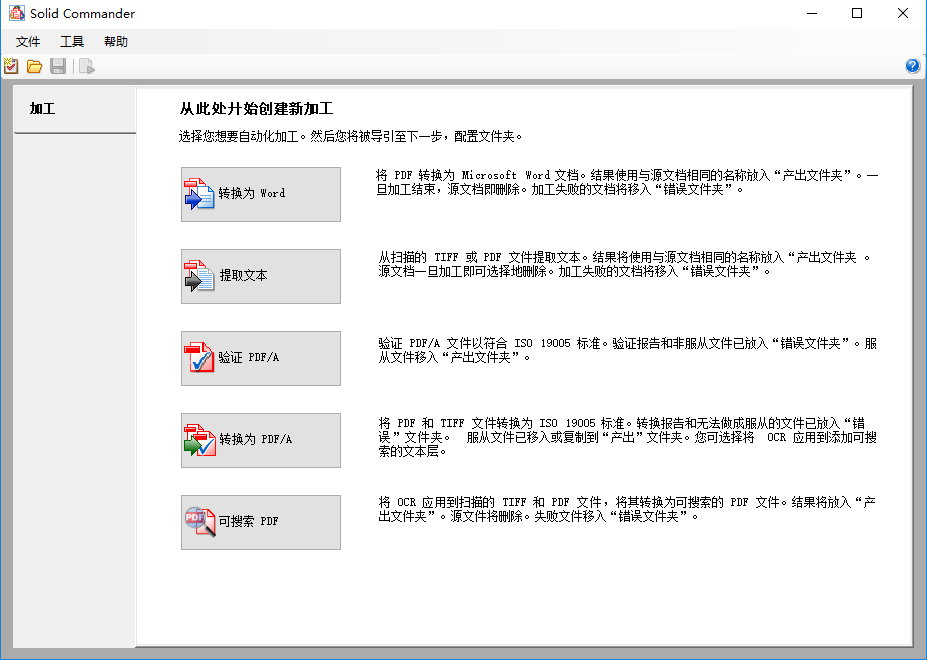Click the 转换为 PDF/A button
This screenshot has width=927, height=660.
point(260,440)
